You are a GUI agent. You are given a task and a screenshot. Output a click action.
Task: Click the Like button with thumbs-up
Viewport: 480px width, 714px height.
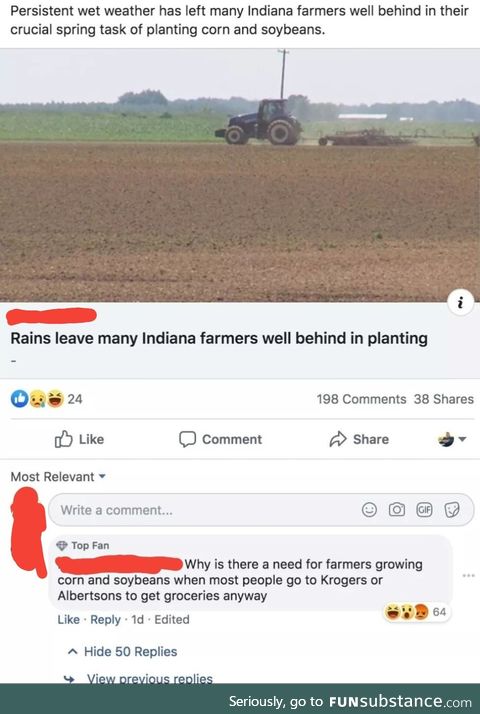coord(79,439)
